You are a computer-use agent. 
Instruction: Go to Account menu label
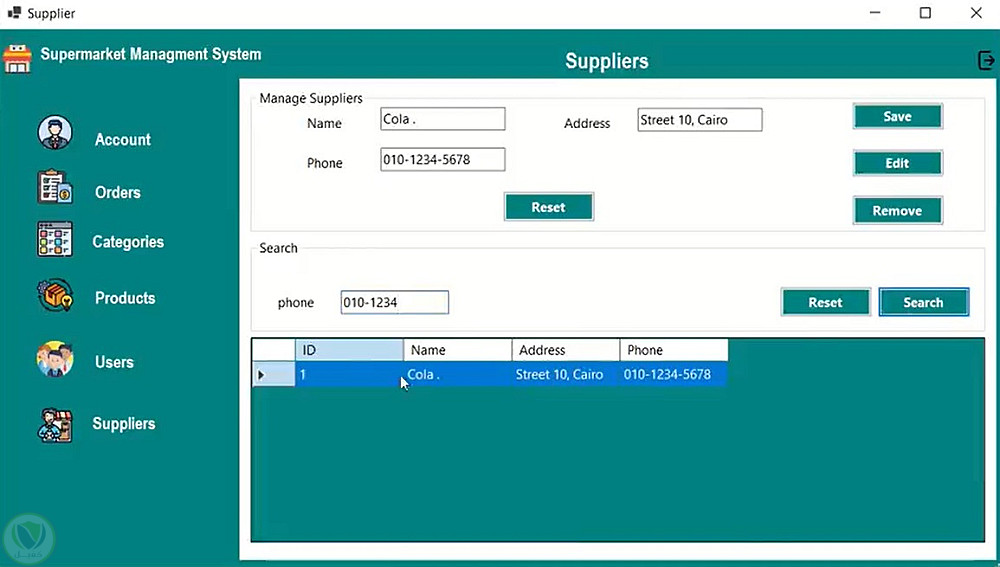pos(122,140)
